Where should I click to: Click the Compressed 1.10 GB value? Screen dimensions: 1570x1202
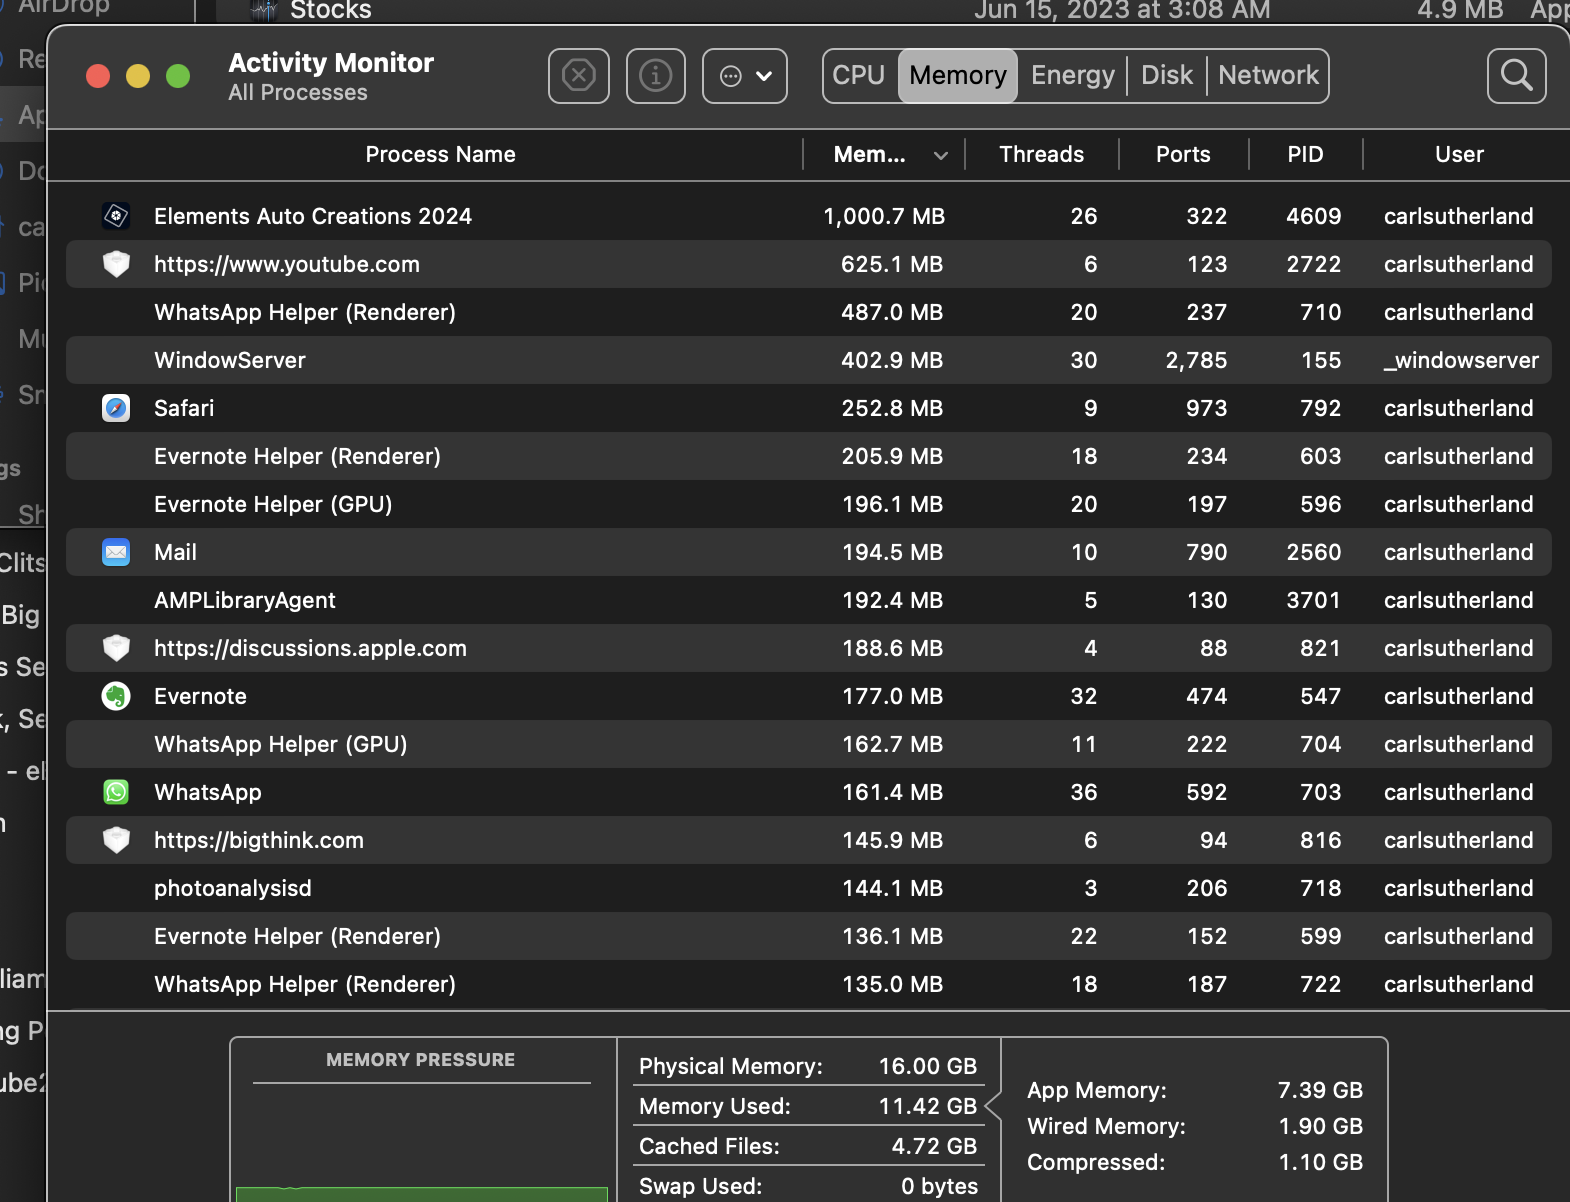pyautogui.click(x=1320, y=1162)
